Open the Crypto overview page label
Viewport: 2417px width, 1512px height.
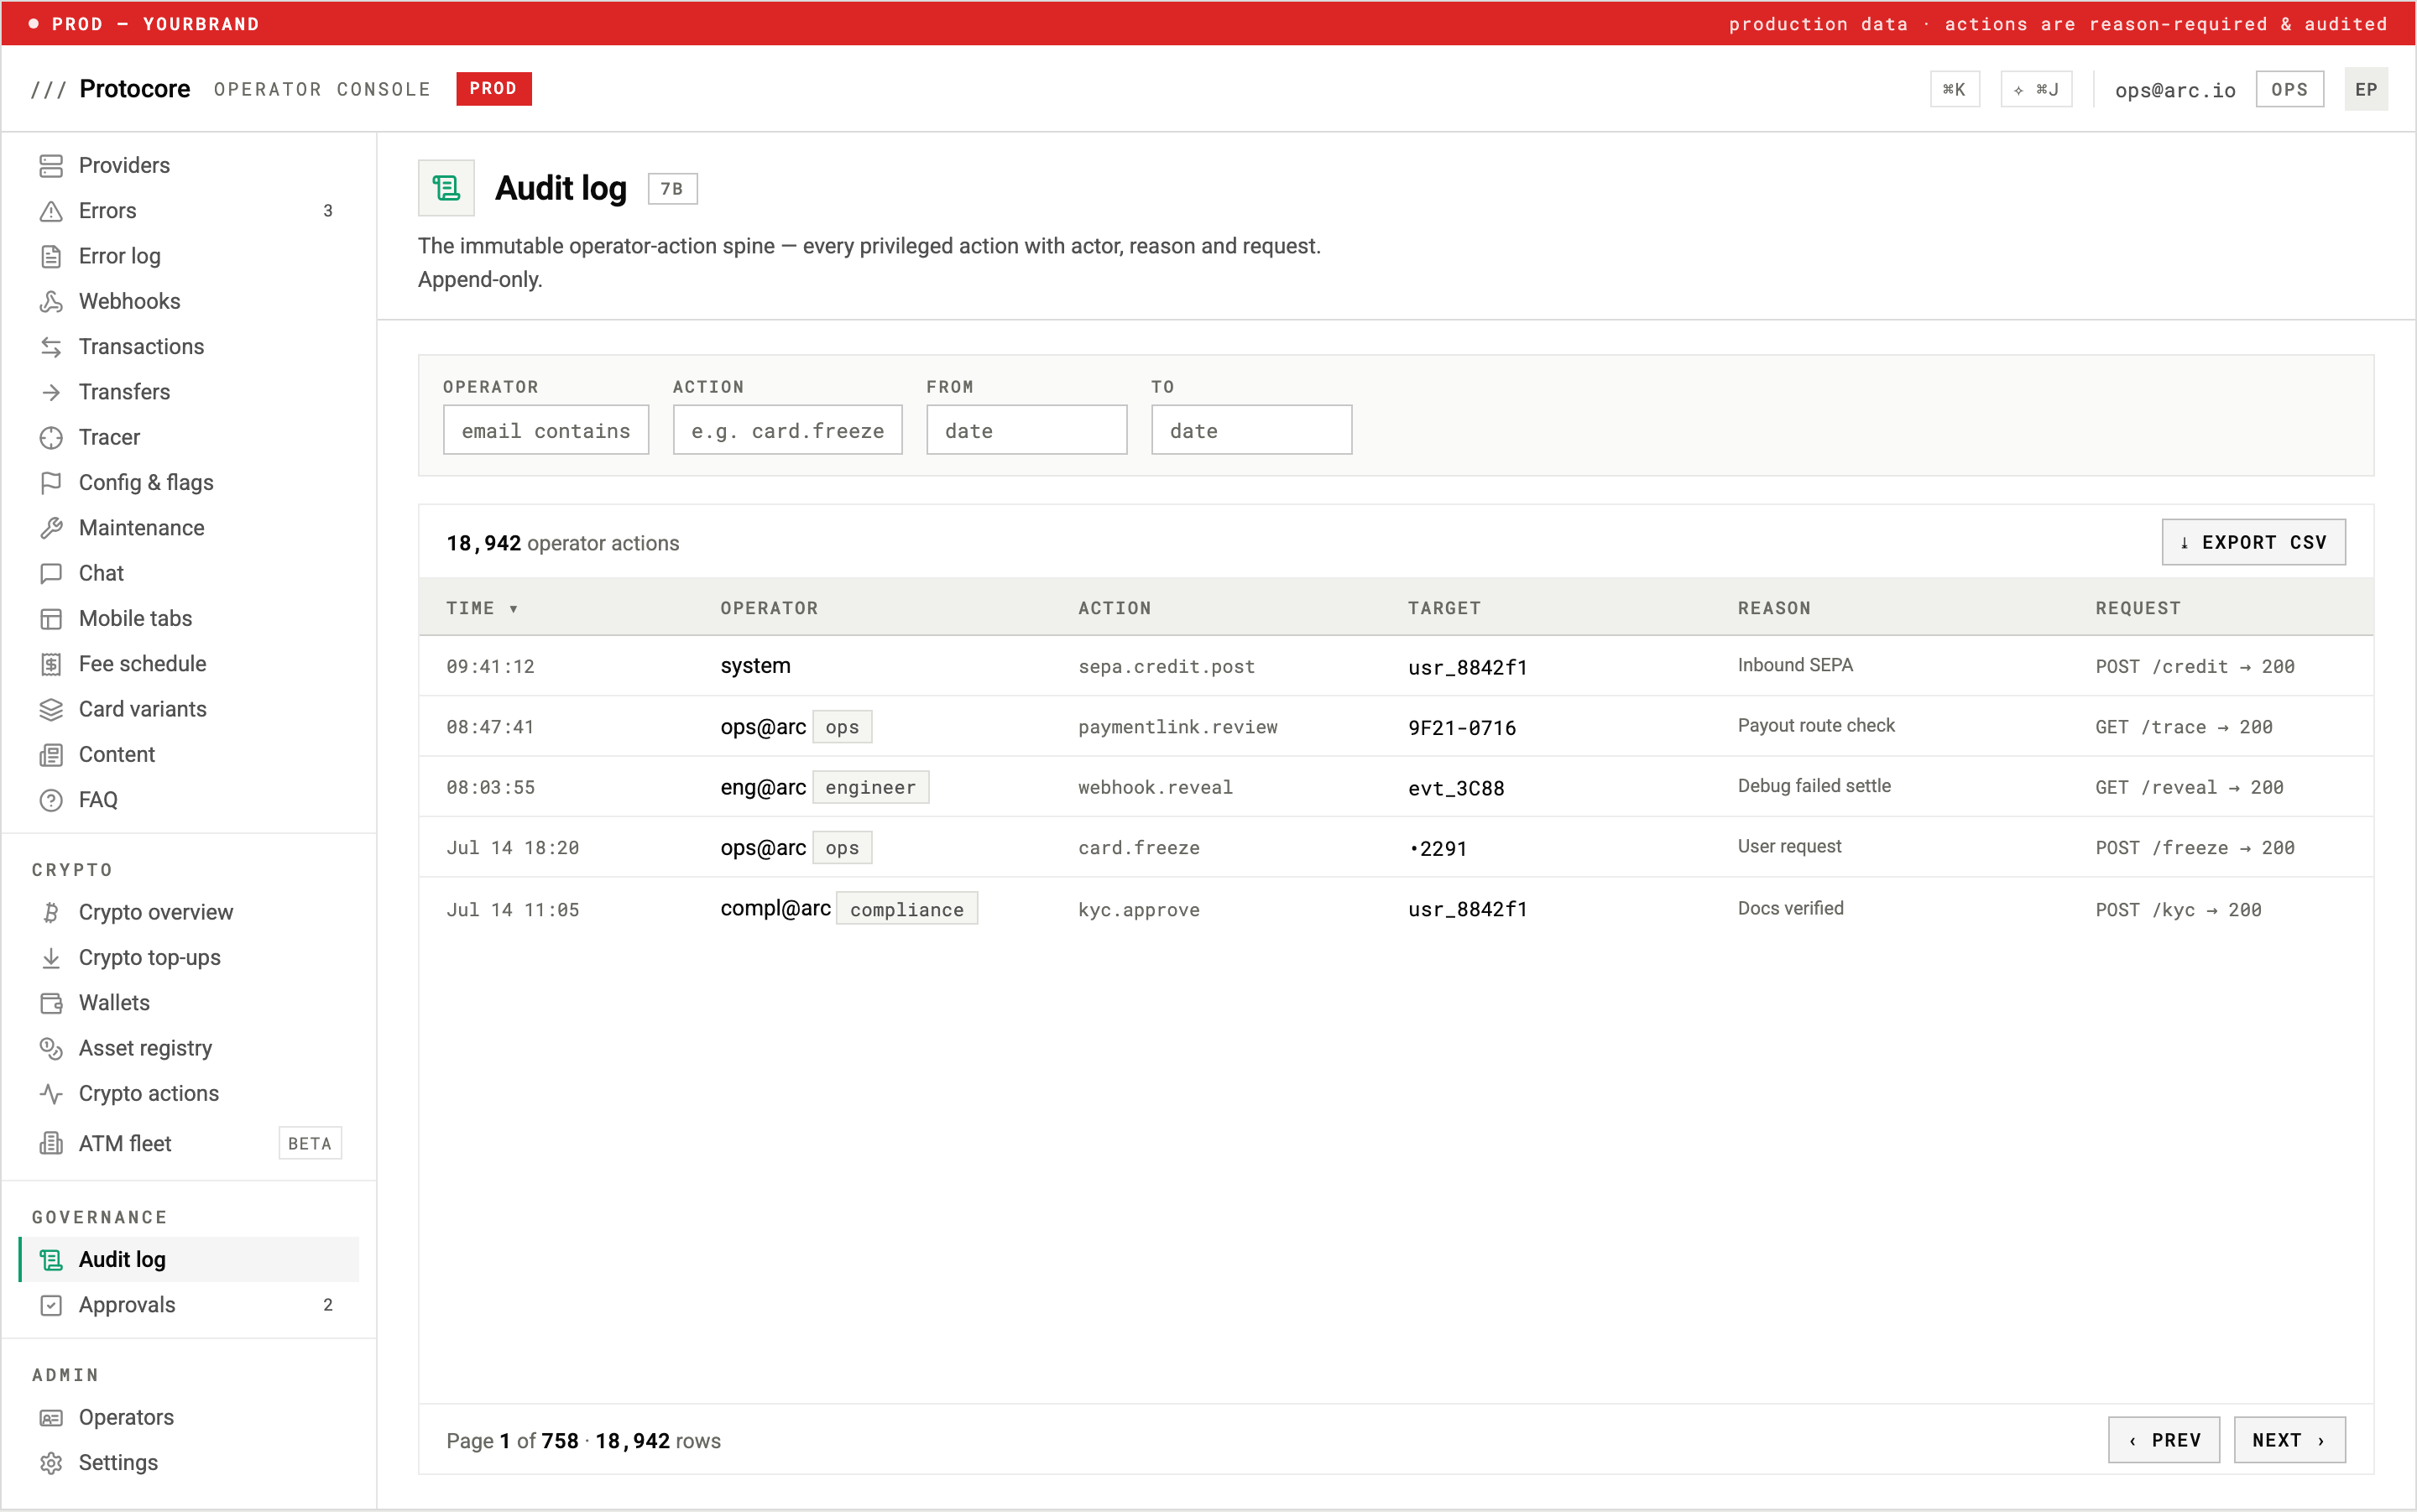(x=156, y=912)
